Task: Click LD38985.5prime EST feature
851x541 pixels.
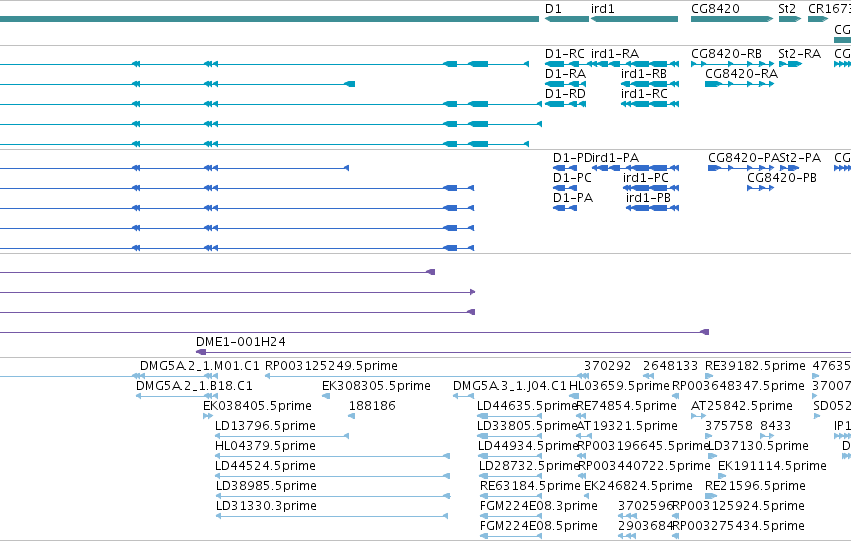Action: pos(333,497)
